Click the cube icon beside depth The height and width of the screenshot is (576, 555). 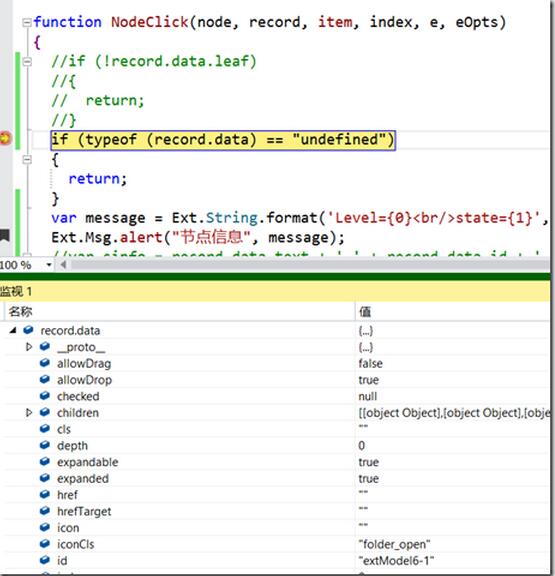[x=45, y=445]
